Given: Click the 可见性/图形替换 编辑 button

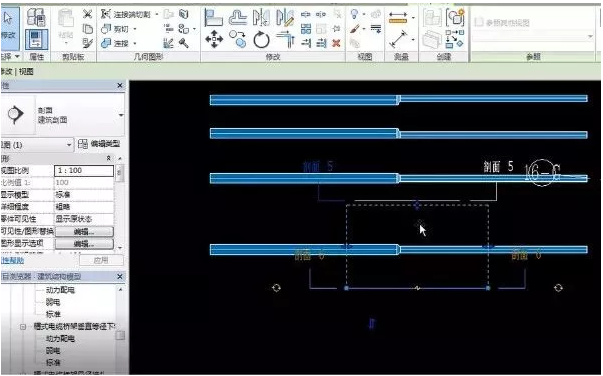Looking at the screenshot, I should pos(84,231).
